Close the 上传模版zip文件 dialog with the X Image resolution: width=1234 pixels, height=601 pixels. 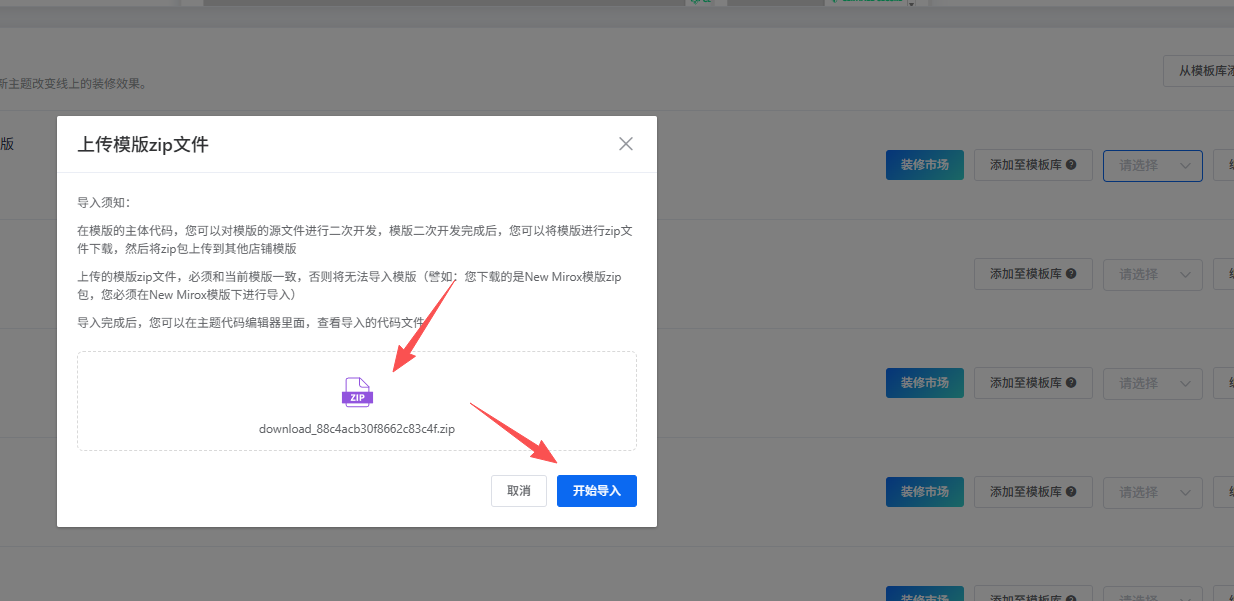626,144
